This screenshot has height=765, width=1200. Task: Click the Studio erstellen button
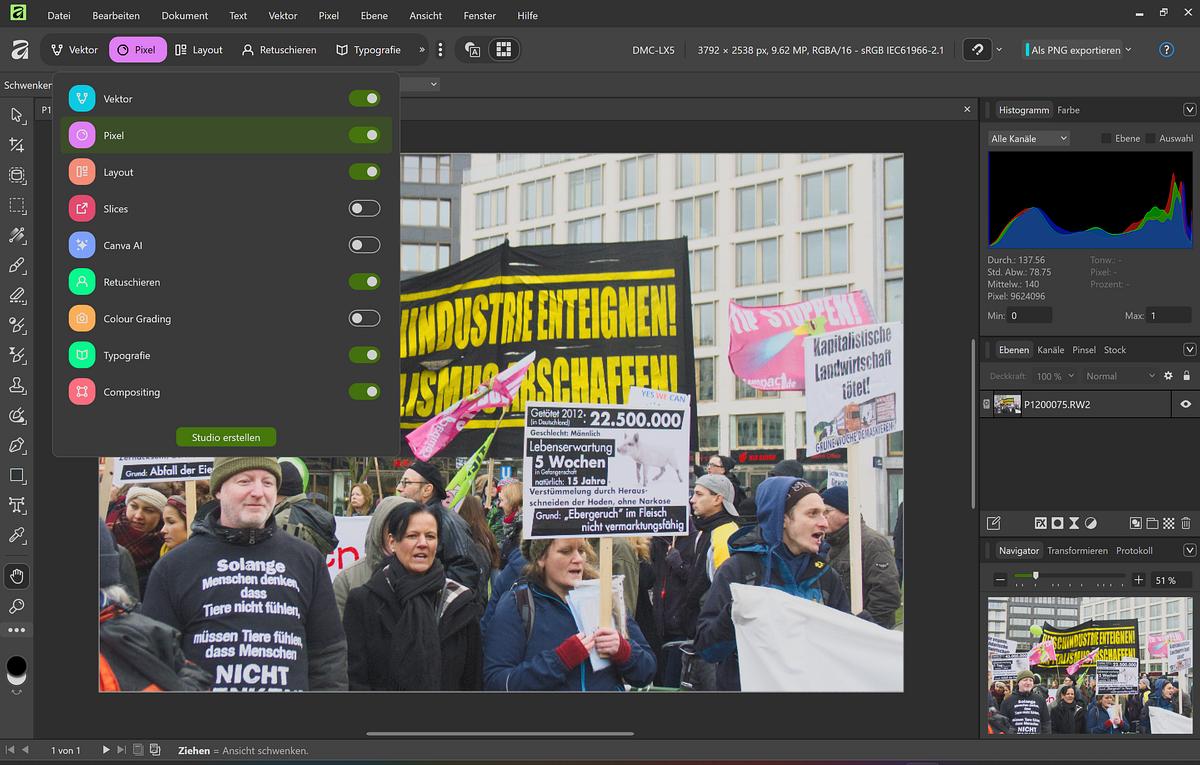(226, 438)
